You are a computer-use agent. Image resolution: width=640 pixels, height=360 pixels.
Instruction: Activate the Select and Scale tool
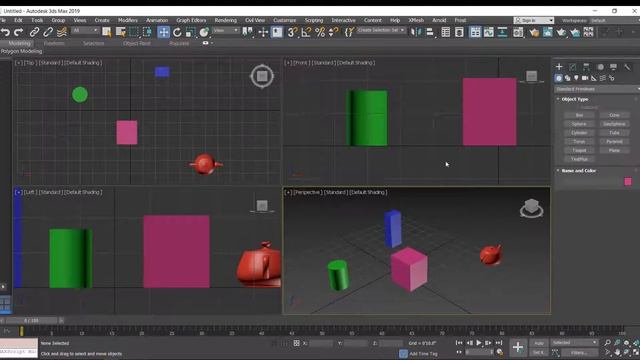(191, 32)
